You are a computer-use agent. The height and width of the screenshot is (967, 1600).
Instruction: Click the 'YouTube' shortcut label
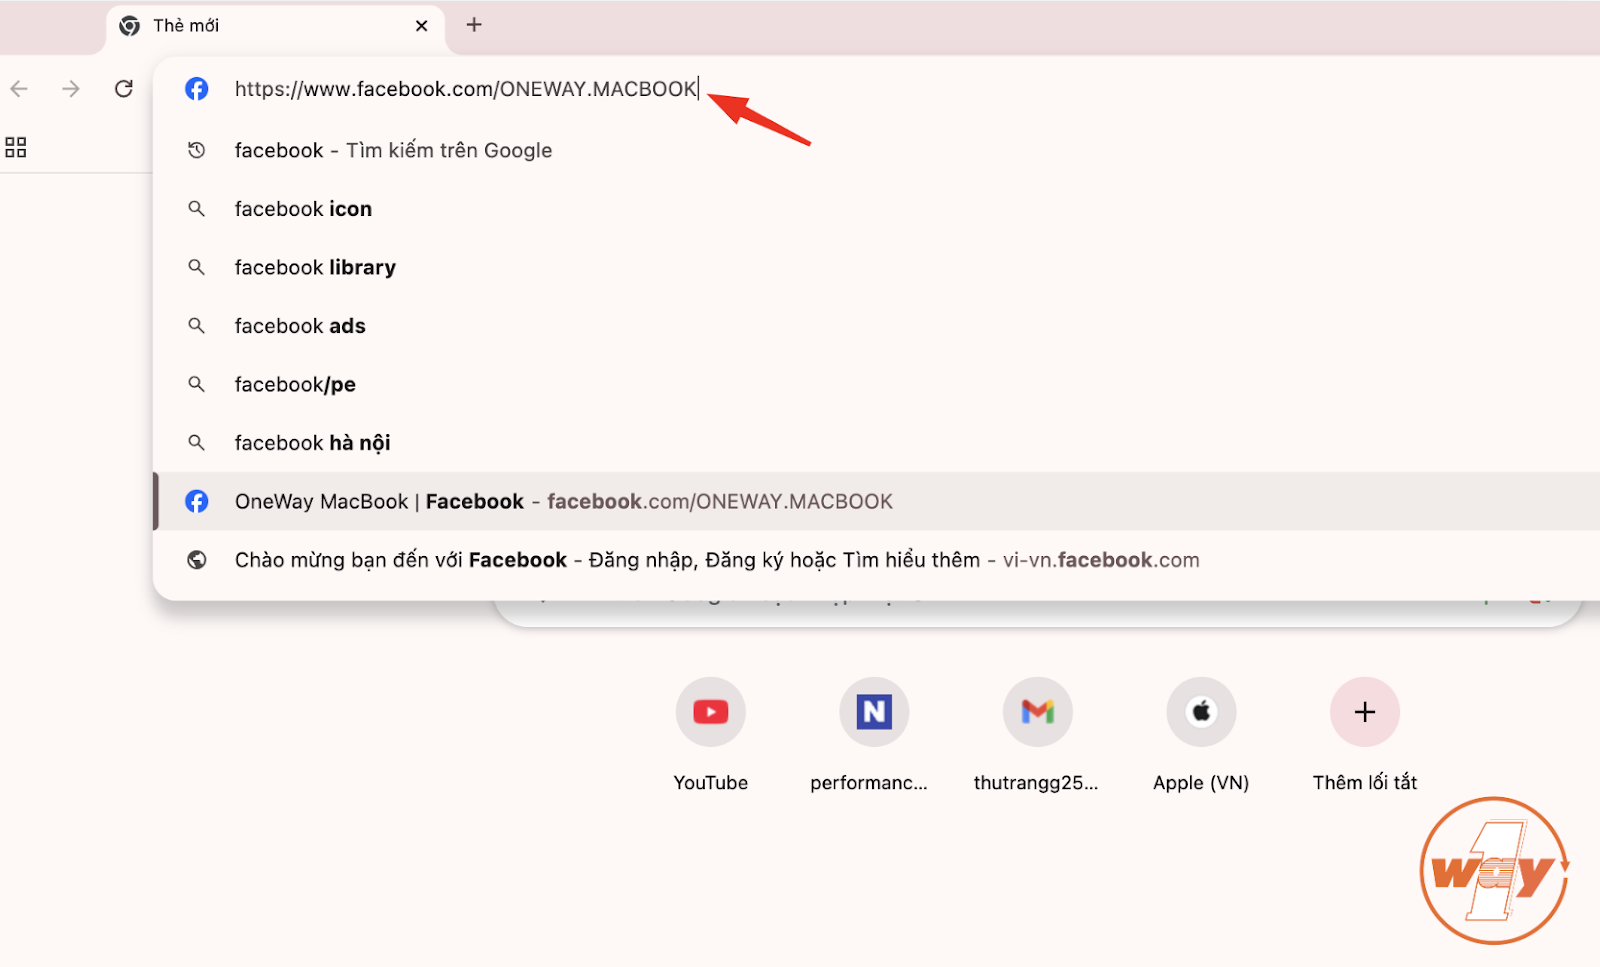point(711,783)
